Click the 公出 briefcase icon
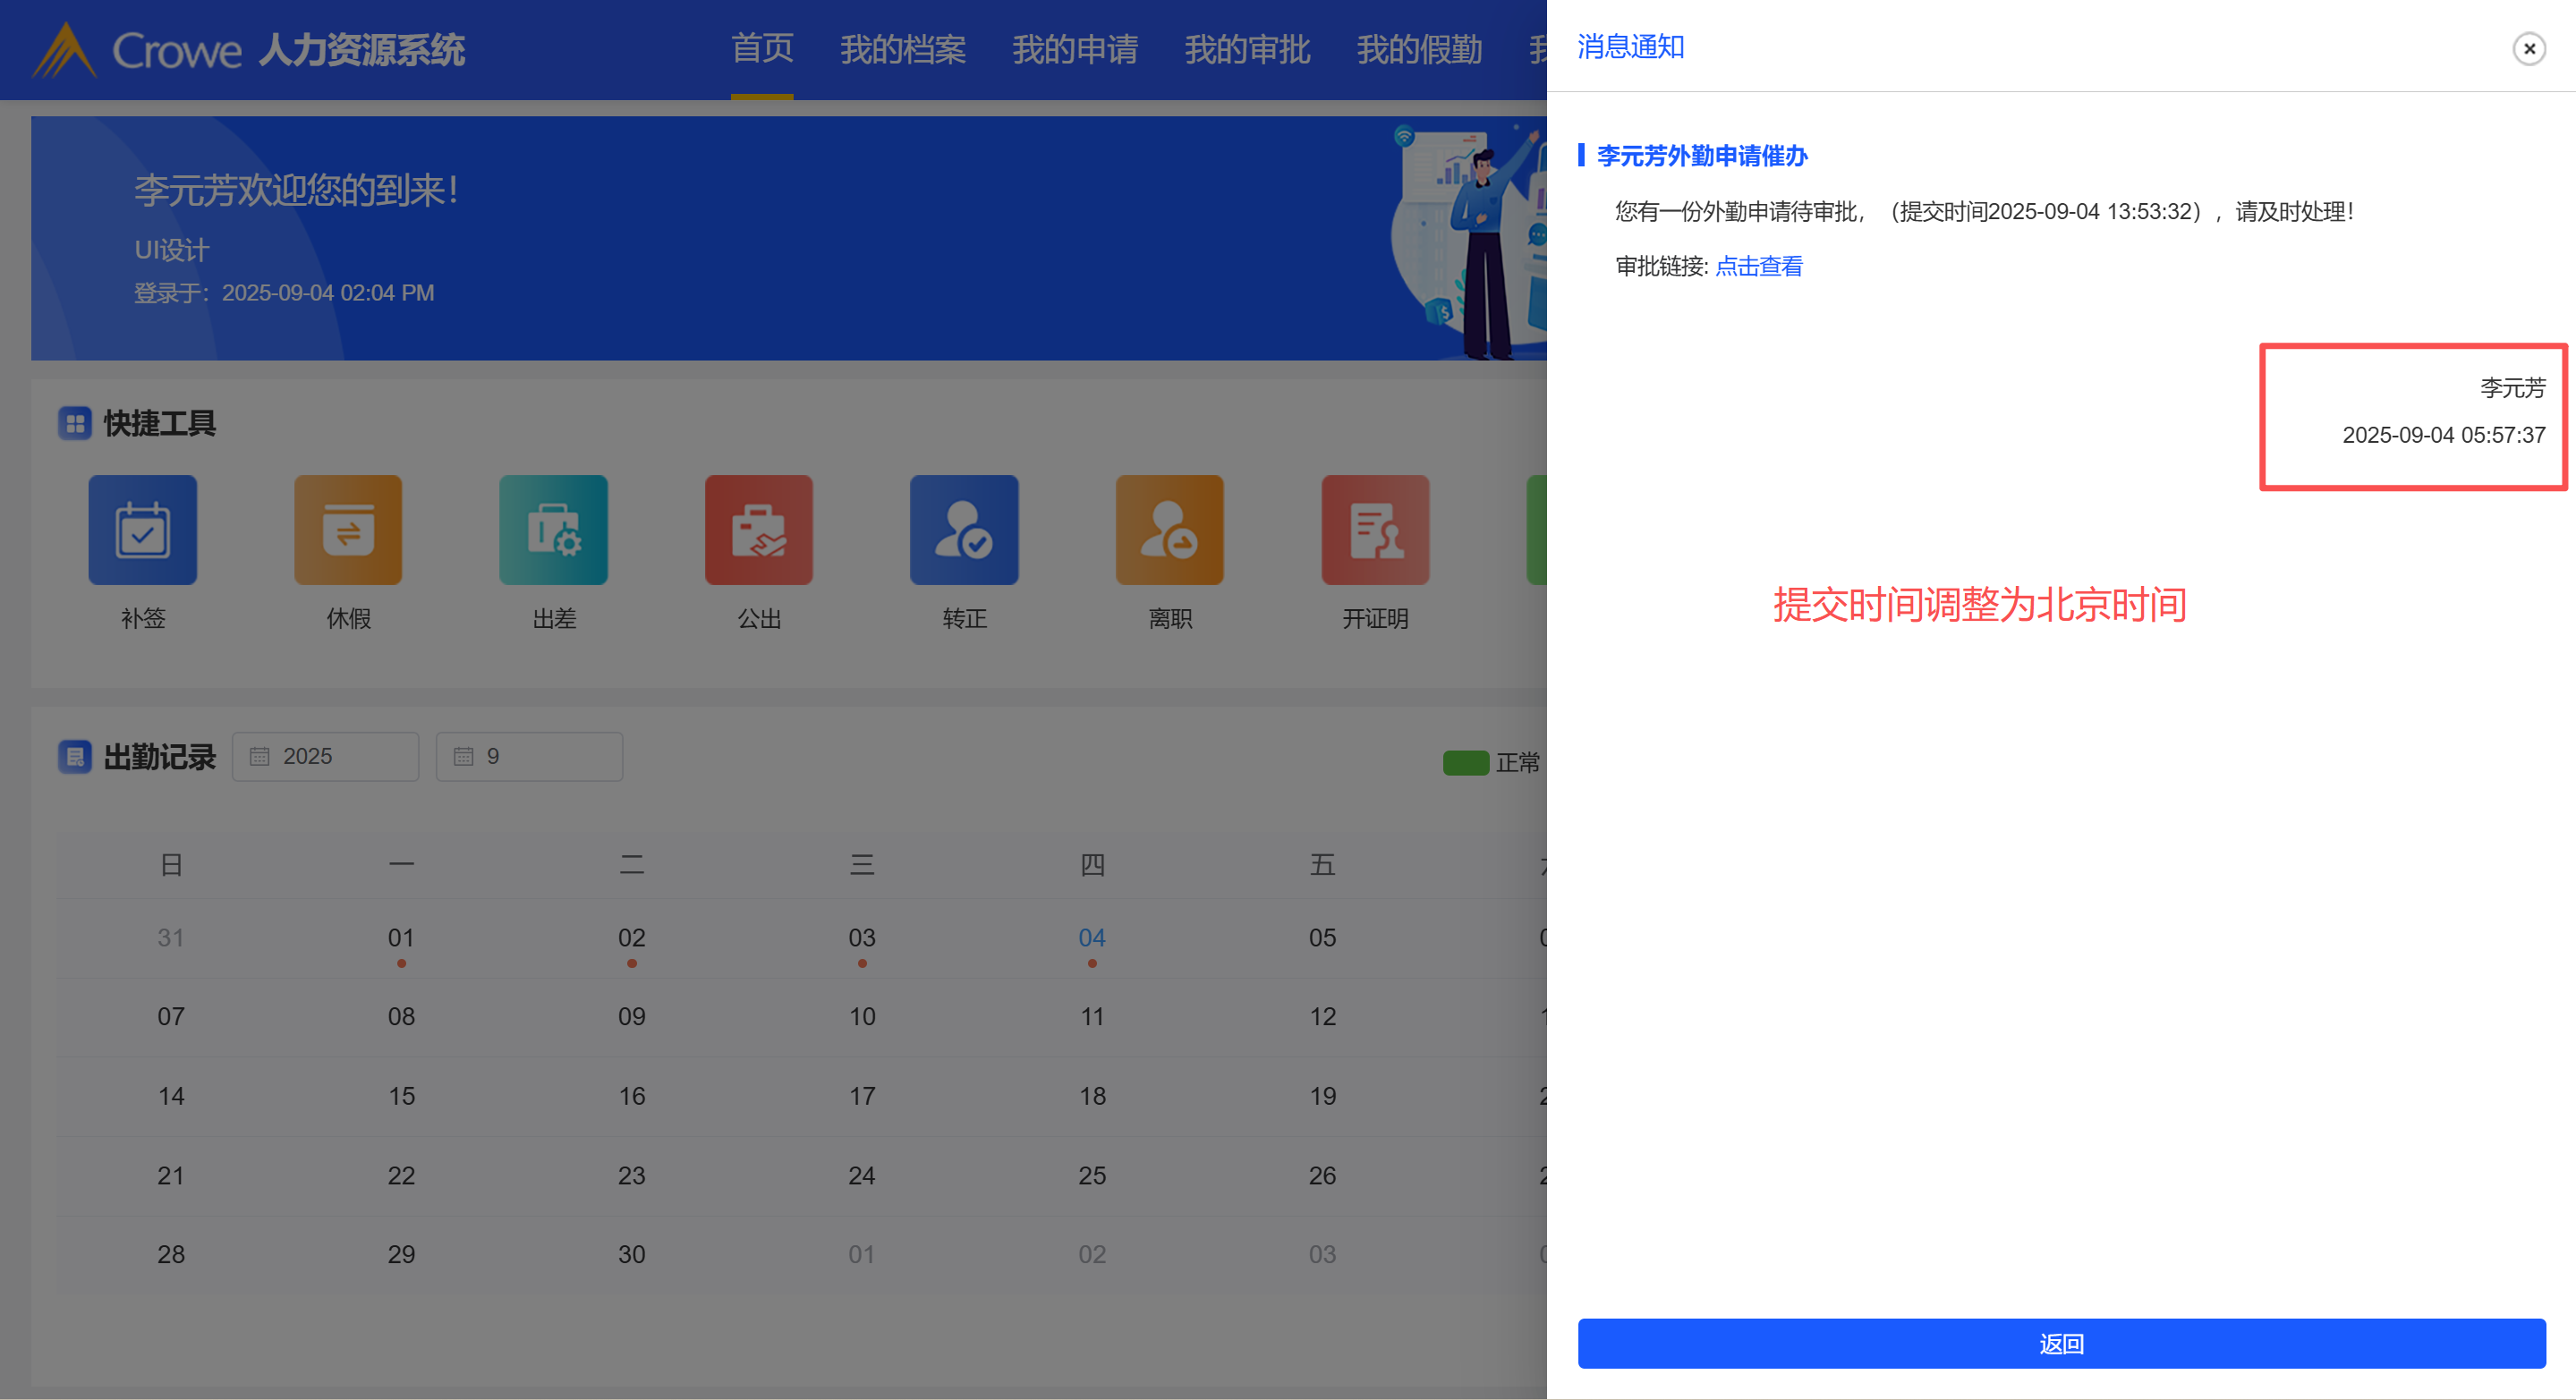The height and width of the screenshot is (1400, 2576). 758,529
